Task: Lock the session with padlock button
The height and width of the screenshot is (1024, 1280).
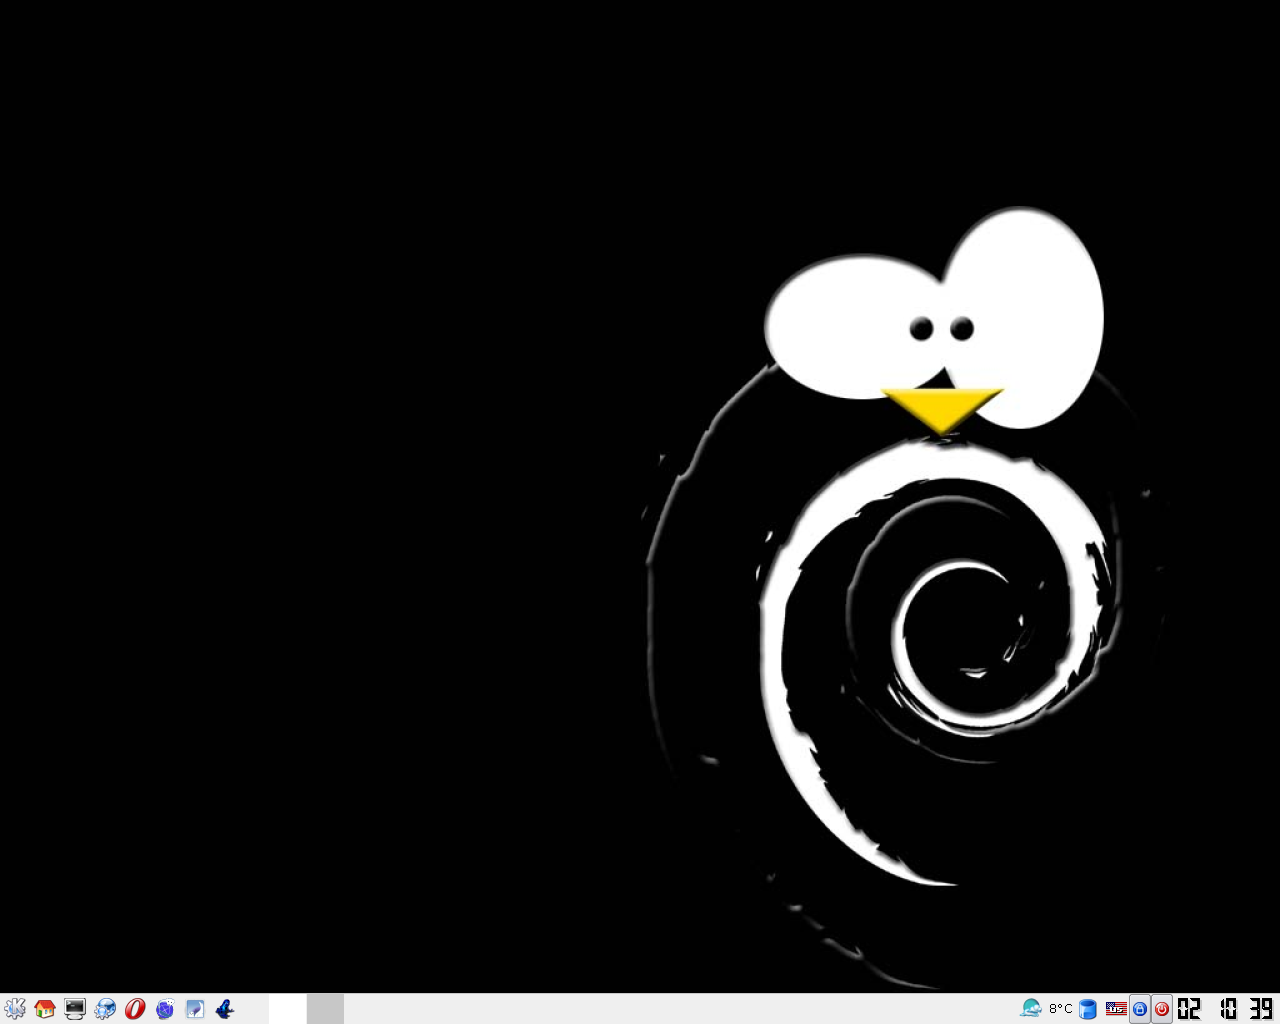Action: coord(1140,1009)
